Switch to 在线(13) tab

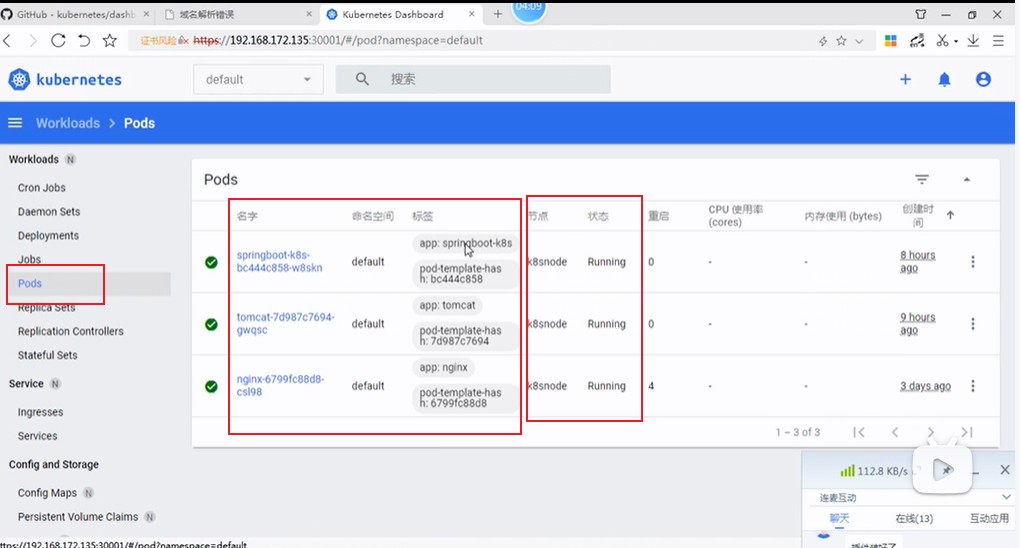point(914,518)
